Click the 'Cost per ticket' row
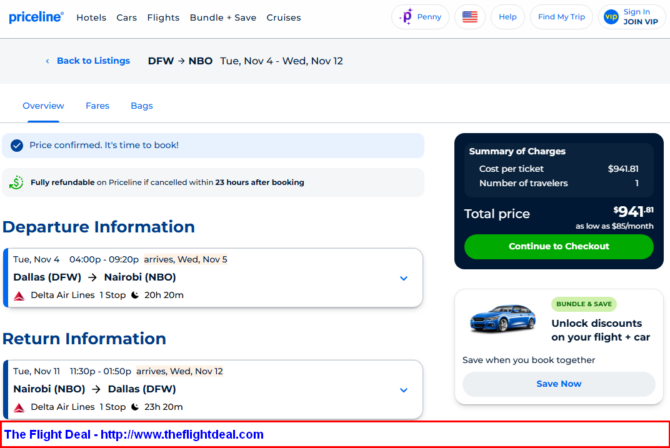This screenshot has height=448, width=670. point(559,169)
